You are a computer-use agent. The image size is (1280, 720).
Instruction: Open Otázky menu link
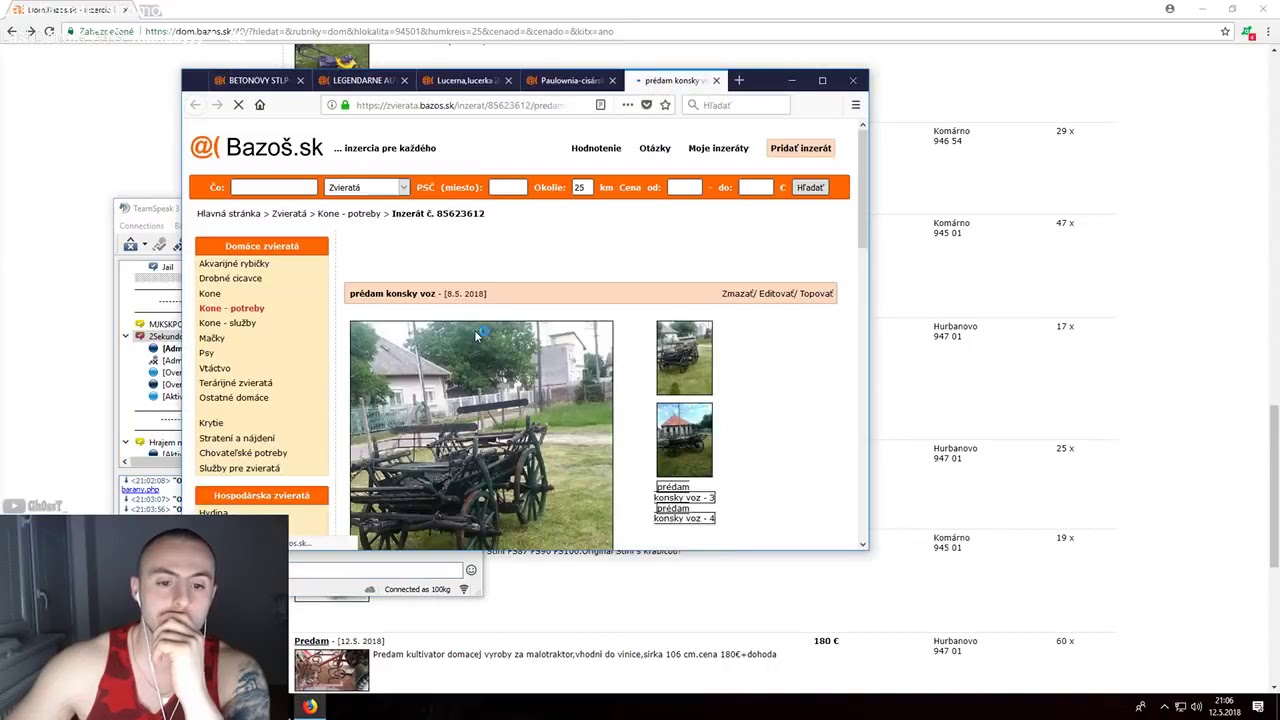(x=655, y=148)
